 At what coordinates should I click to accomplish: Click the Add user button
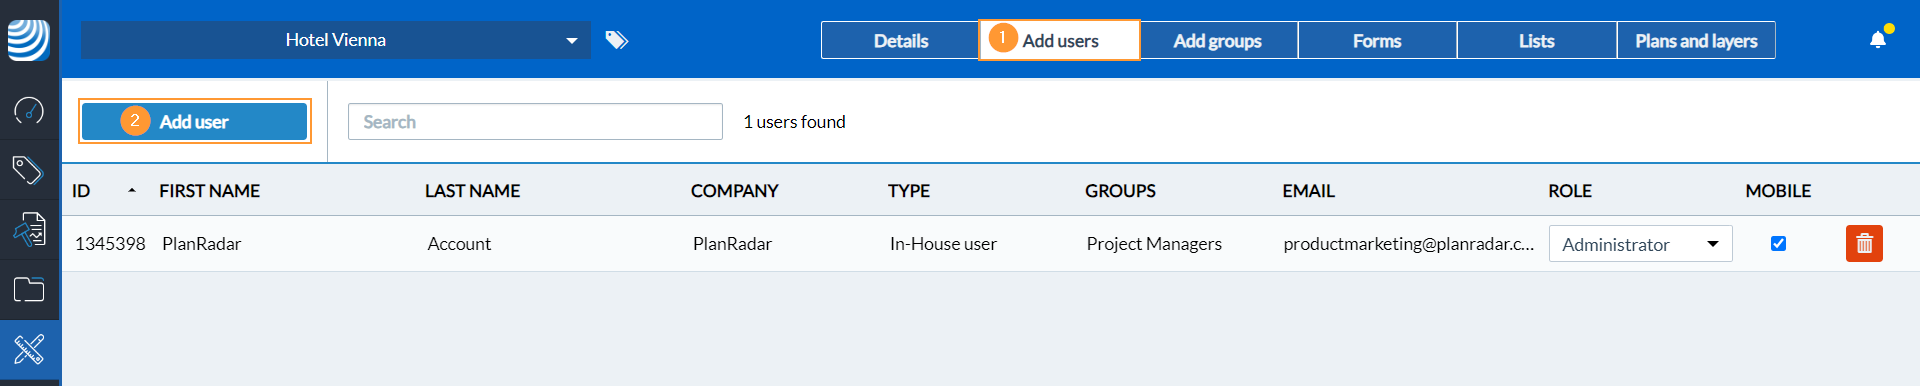pos(195,121)
